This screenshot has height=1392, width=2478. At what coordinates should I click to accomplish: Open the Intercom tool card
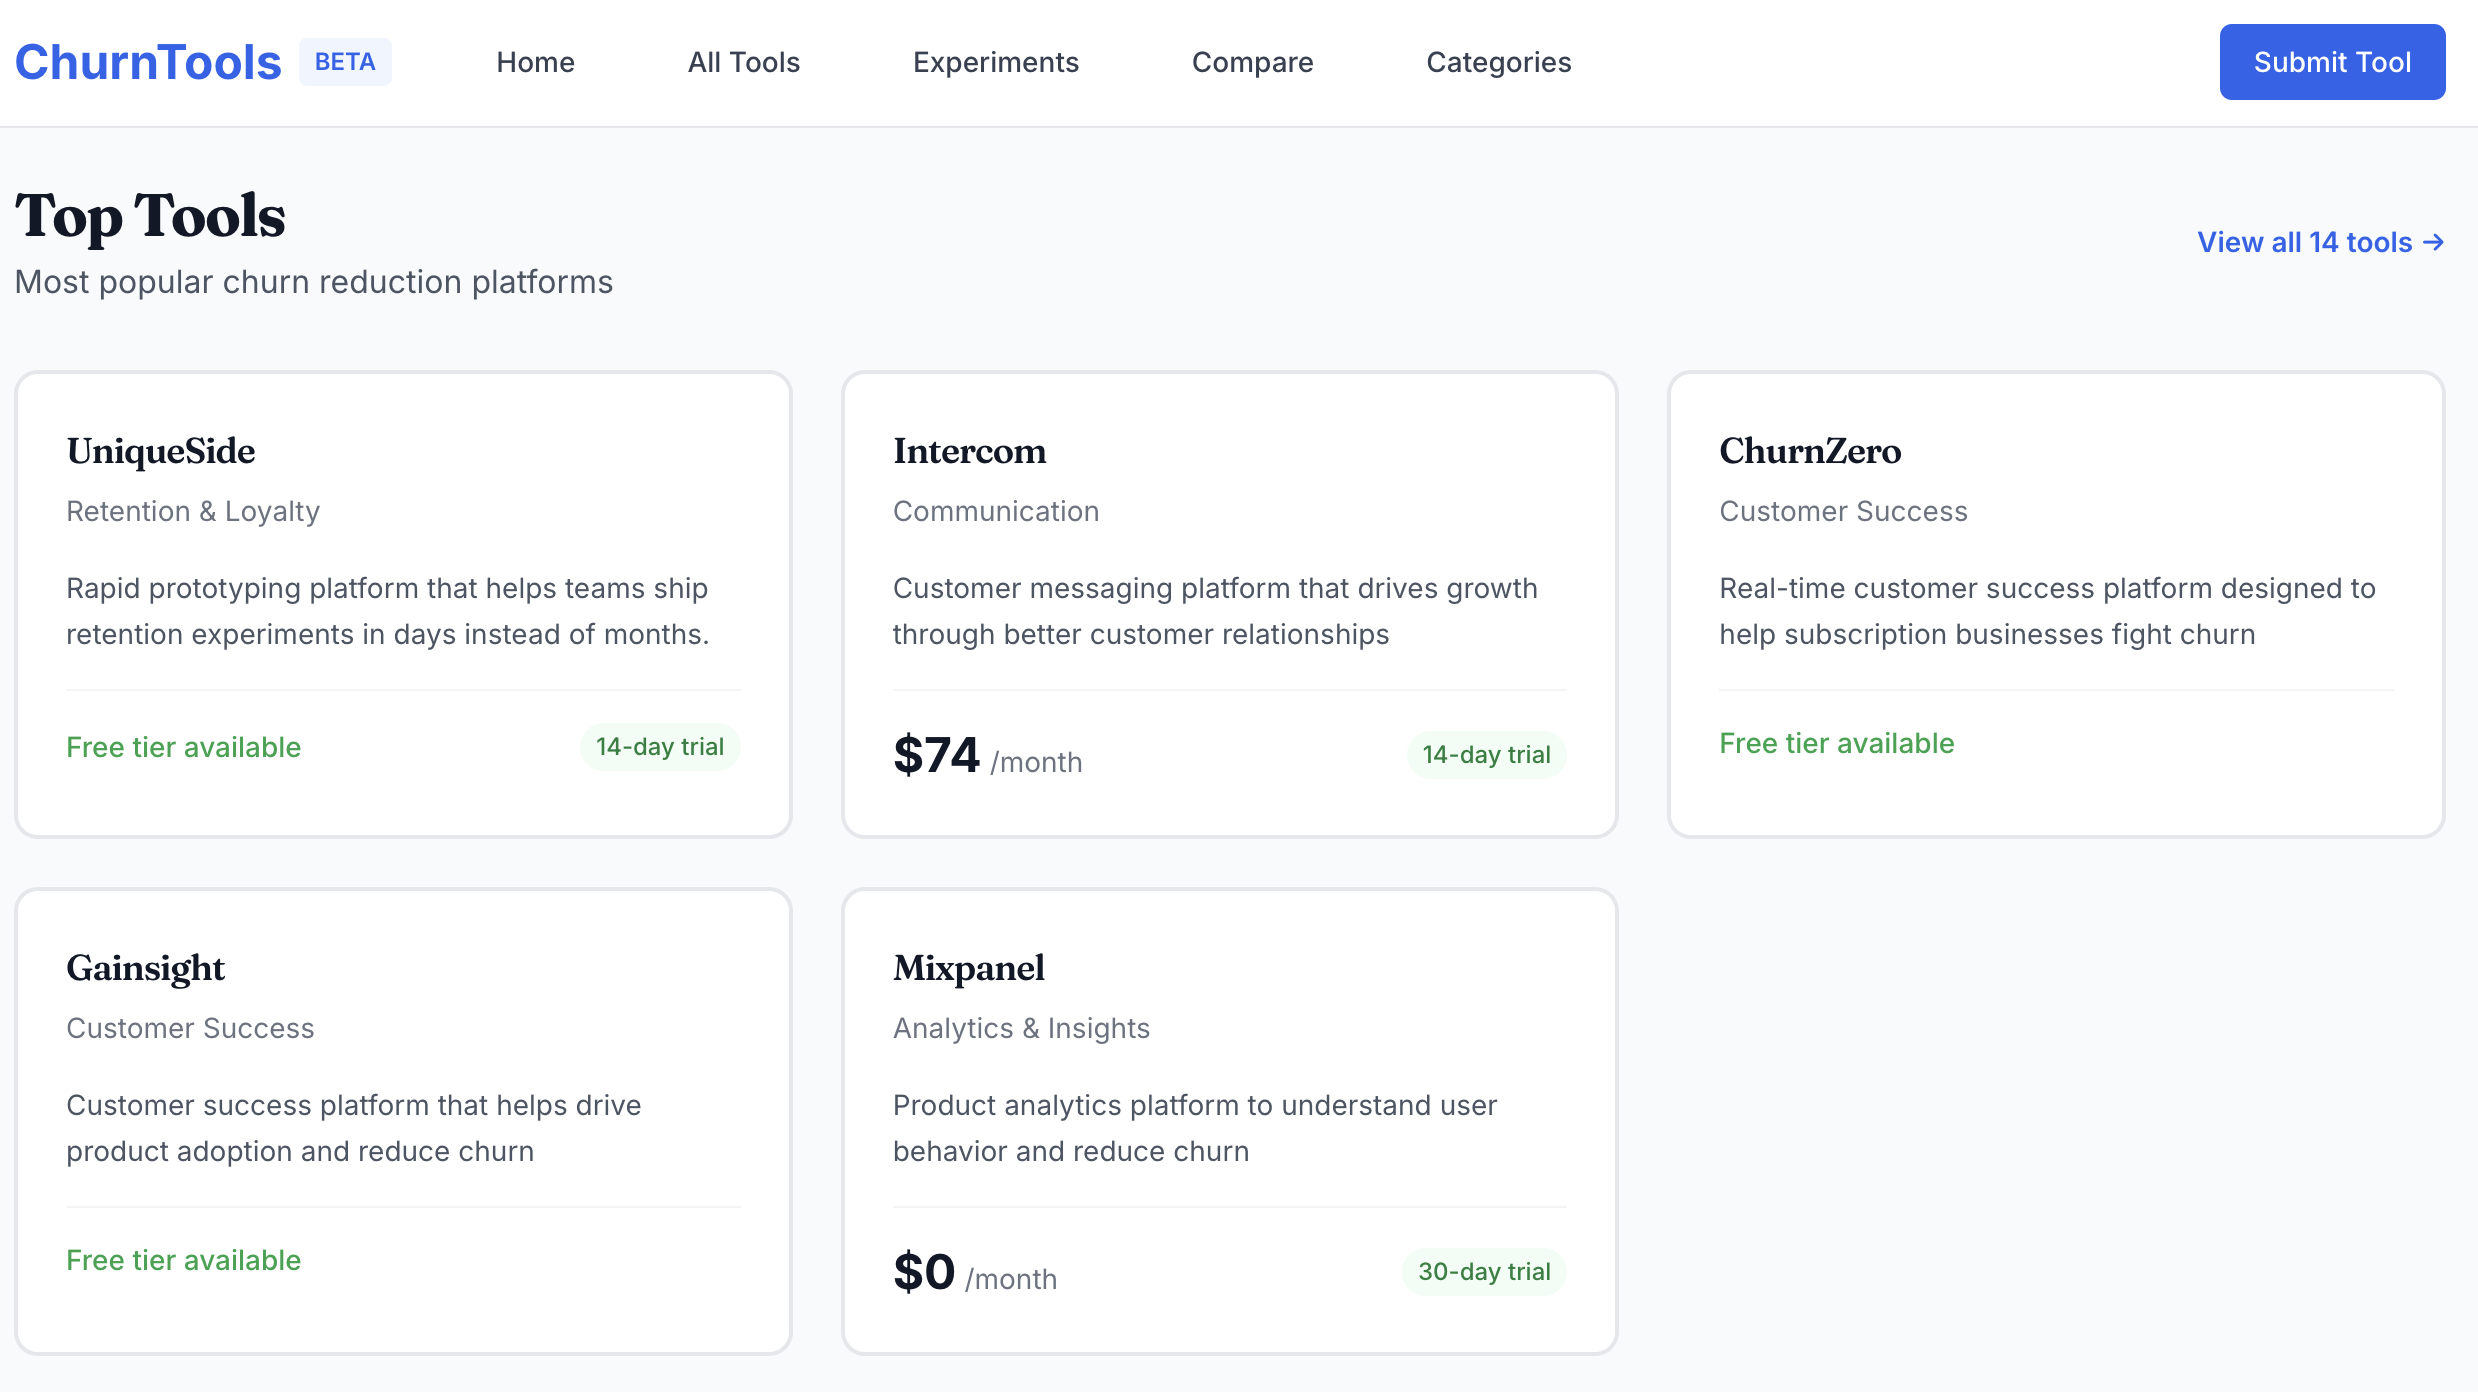coord(1229,605)
